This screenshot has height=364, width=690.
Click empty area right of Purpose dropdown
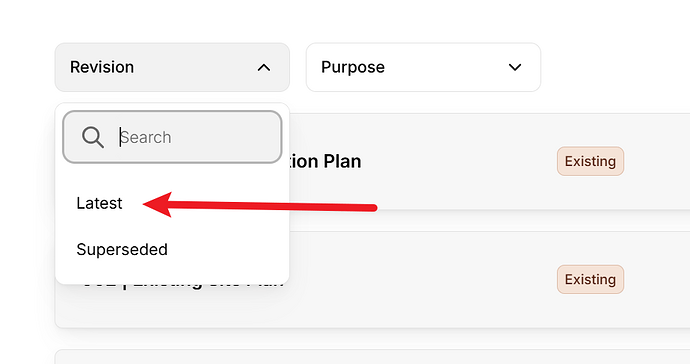pos(616,67)
